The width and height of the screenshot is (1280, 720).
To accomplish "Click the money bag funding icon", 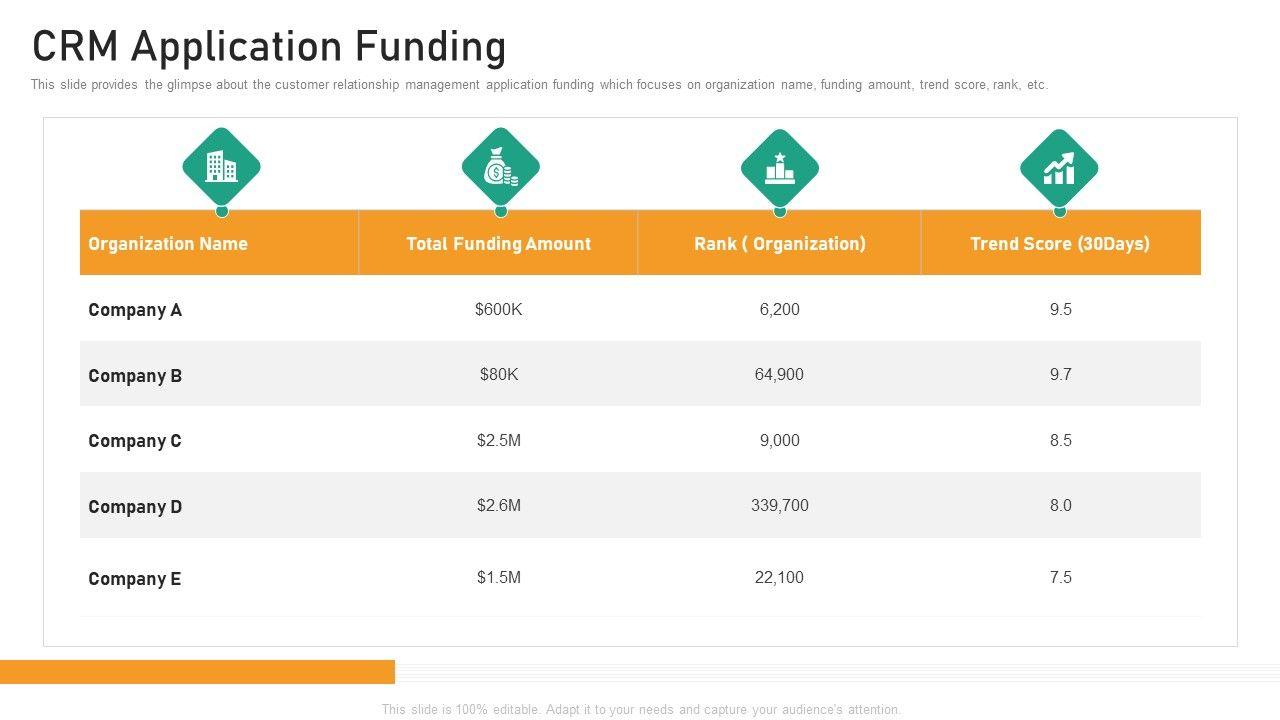I will click(500, 167).
